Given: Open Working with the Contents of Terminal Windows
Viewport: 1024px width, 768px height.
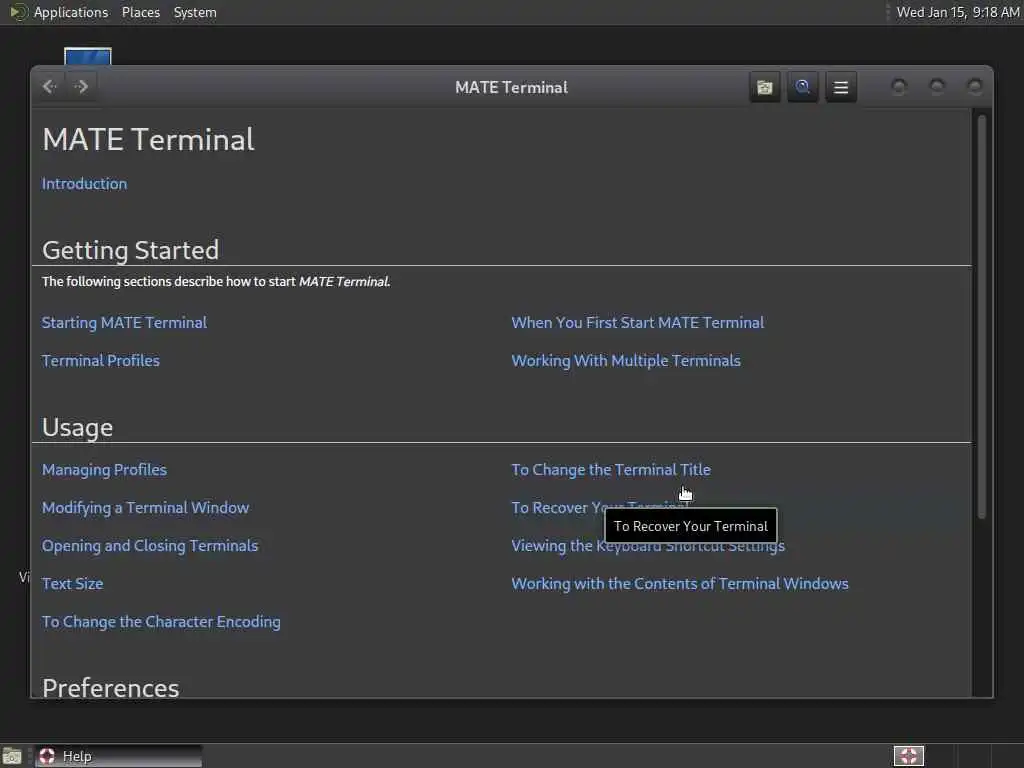Looking at the screenshot, I should pyautogui.click(x=680, y=583).
